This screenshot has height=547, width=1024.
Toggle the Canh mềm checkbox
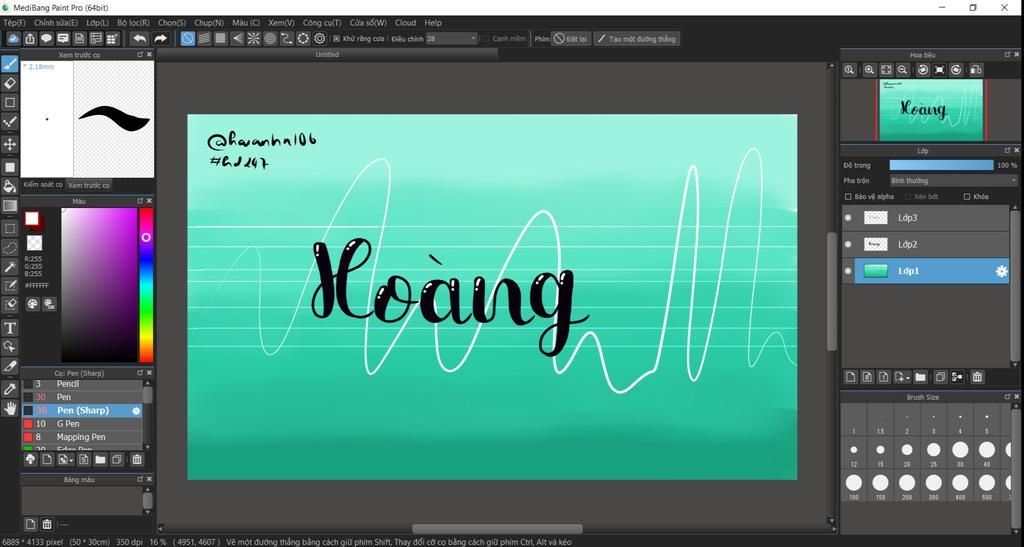tap(485, 39)
